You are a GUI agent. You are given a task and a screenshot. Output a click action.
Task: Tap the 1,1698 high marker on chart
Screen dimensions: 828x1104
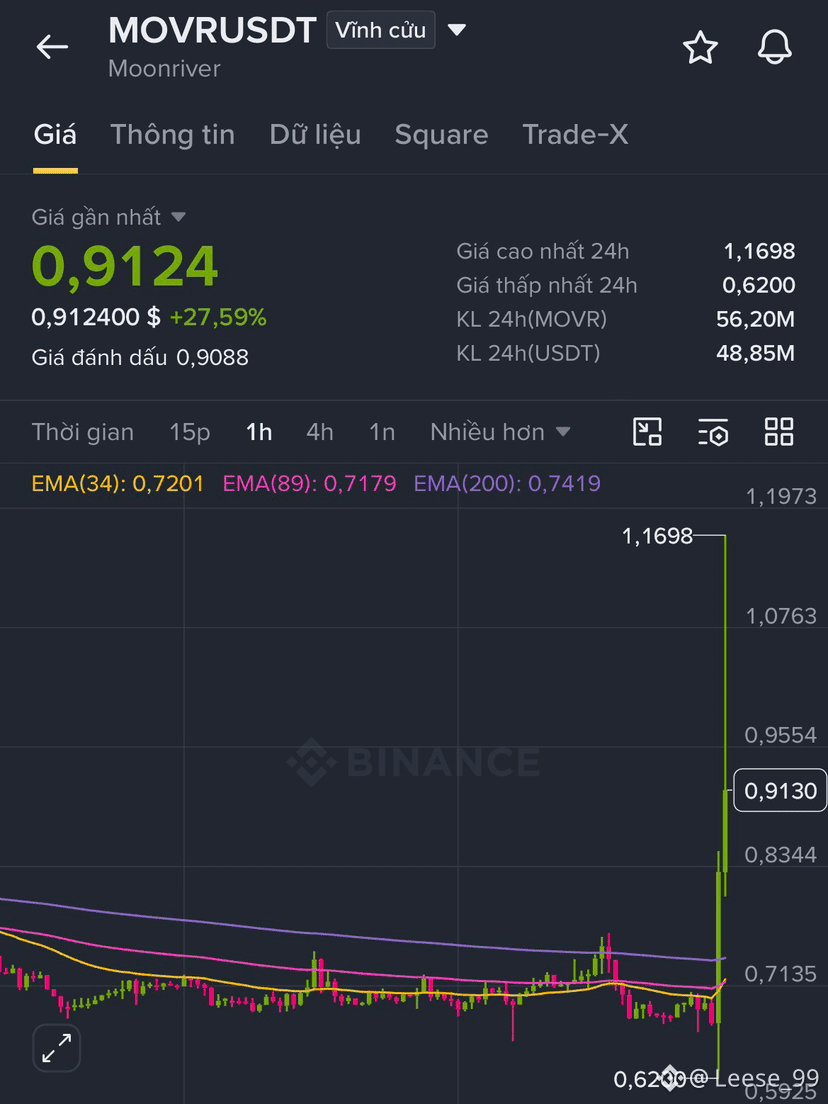pyautogui.click(x=658, y=537)
